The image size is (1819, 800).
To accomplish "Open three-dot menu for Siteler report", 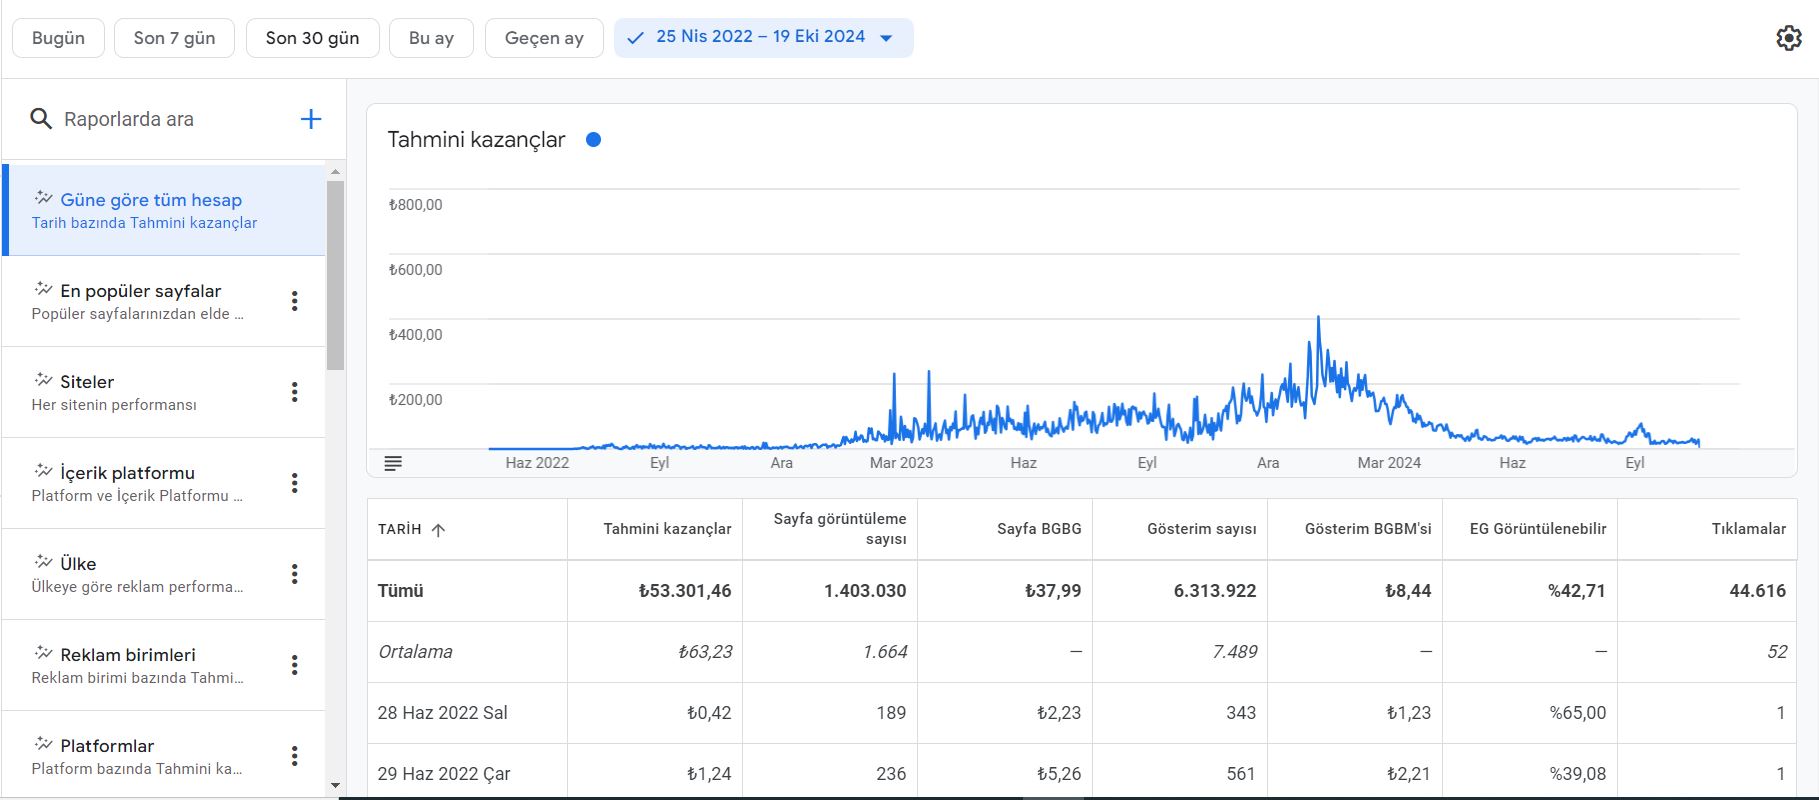I will coord(294,392).
